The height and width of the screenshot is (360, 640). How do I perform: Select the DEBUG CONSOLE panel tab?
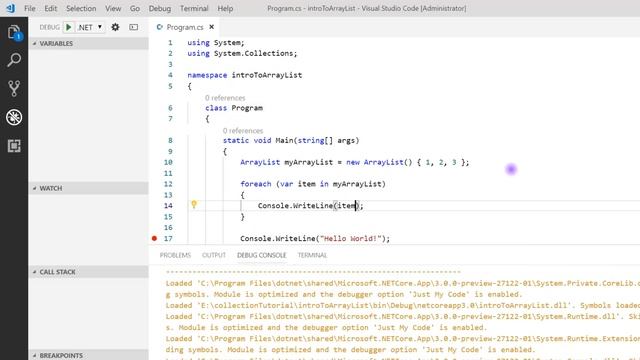pos(262,255)
